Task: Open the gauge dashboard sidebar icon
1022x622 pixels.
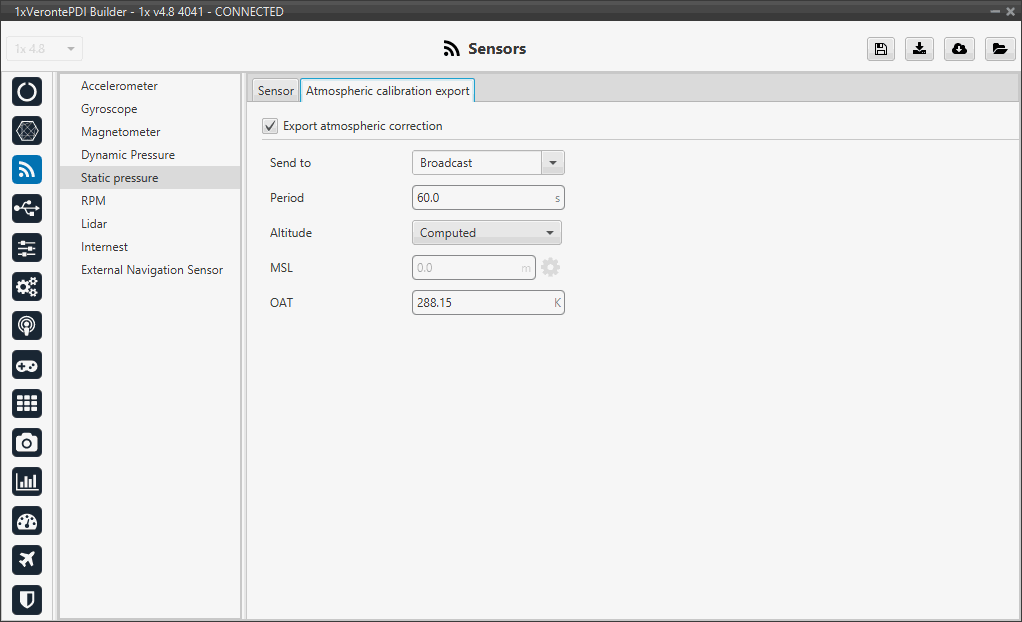Action: coord(27,520)
